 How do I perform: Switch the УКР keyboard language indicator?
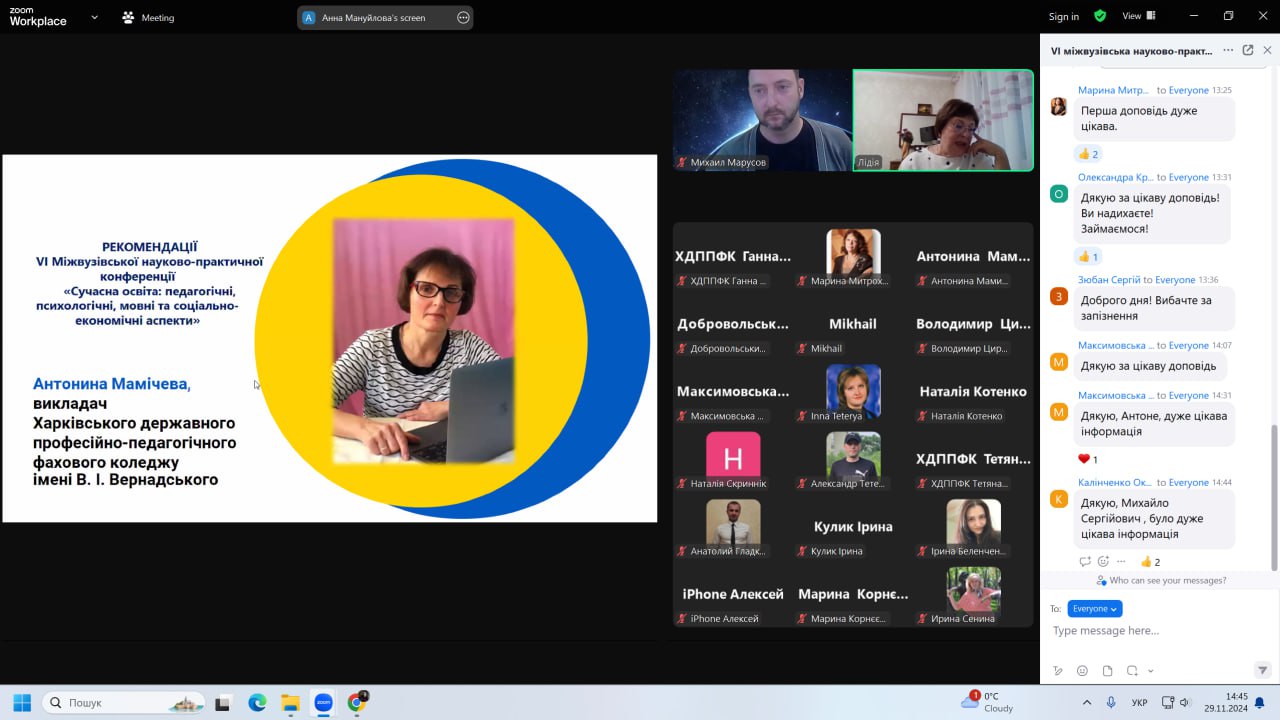[1139, 703]
